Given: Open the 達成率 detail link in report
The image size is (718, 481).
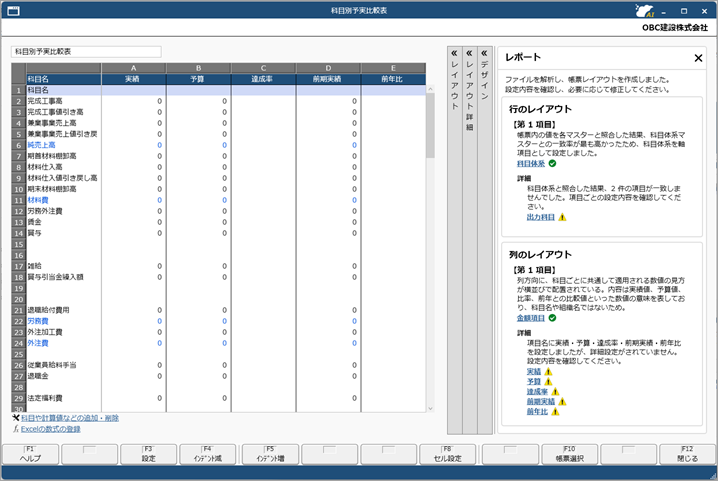Looking at the screenshot, I should (x=537, y=392).
